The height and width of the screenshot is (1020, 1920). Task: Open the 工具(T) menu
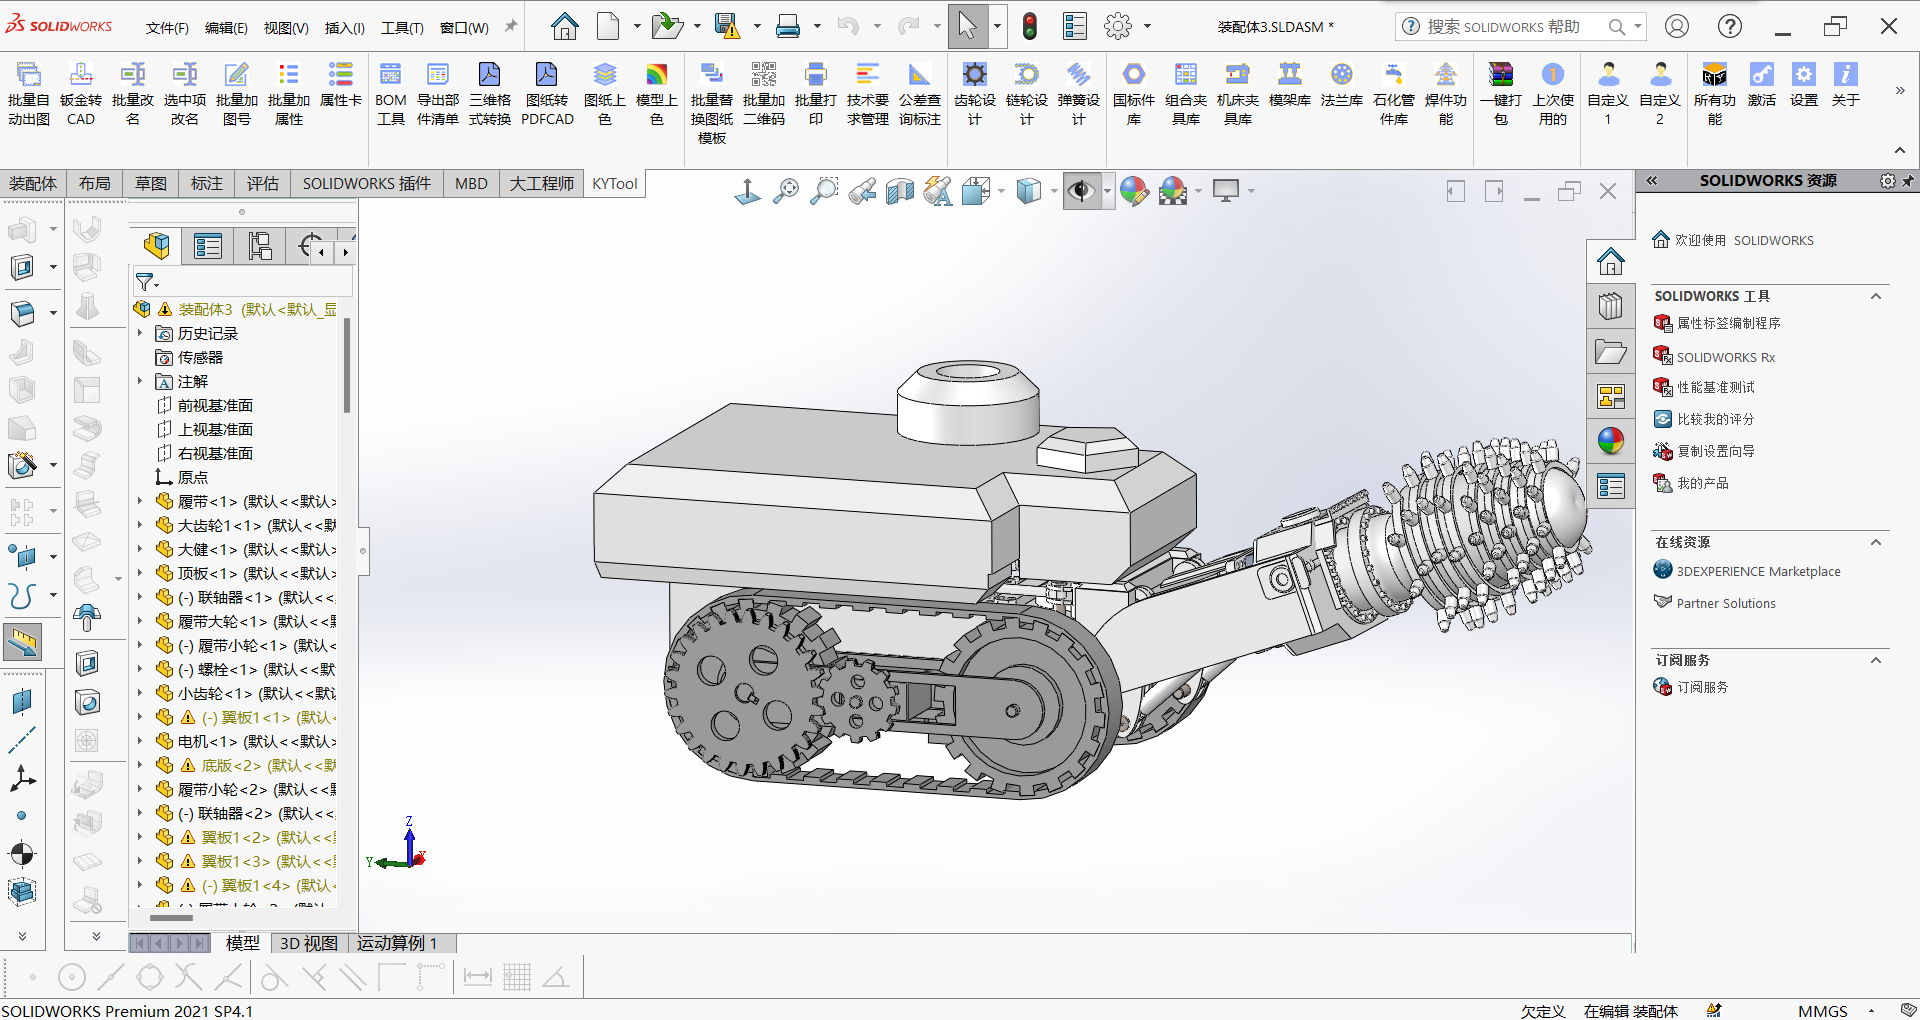tap(402, 28)
